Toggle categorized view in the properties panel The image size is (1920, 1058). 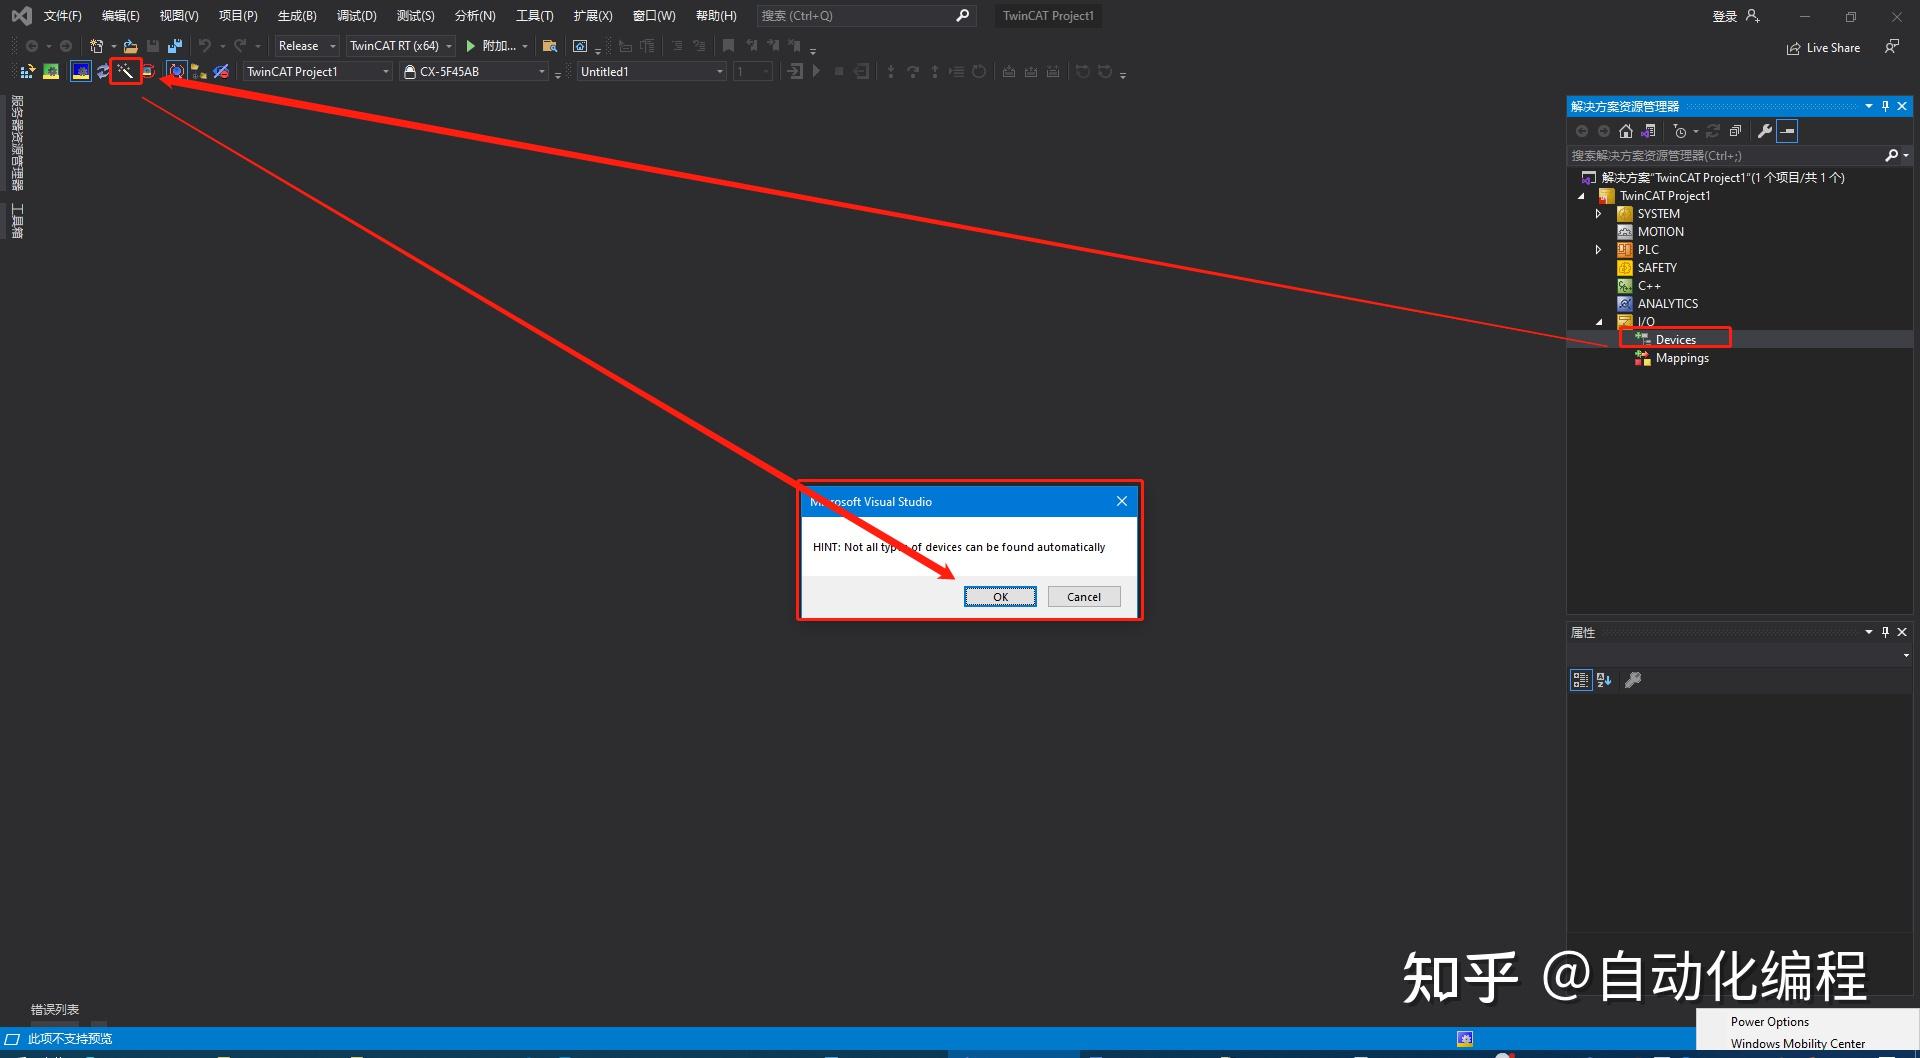point(1580,680)
